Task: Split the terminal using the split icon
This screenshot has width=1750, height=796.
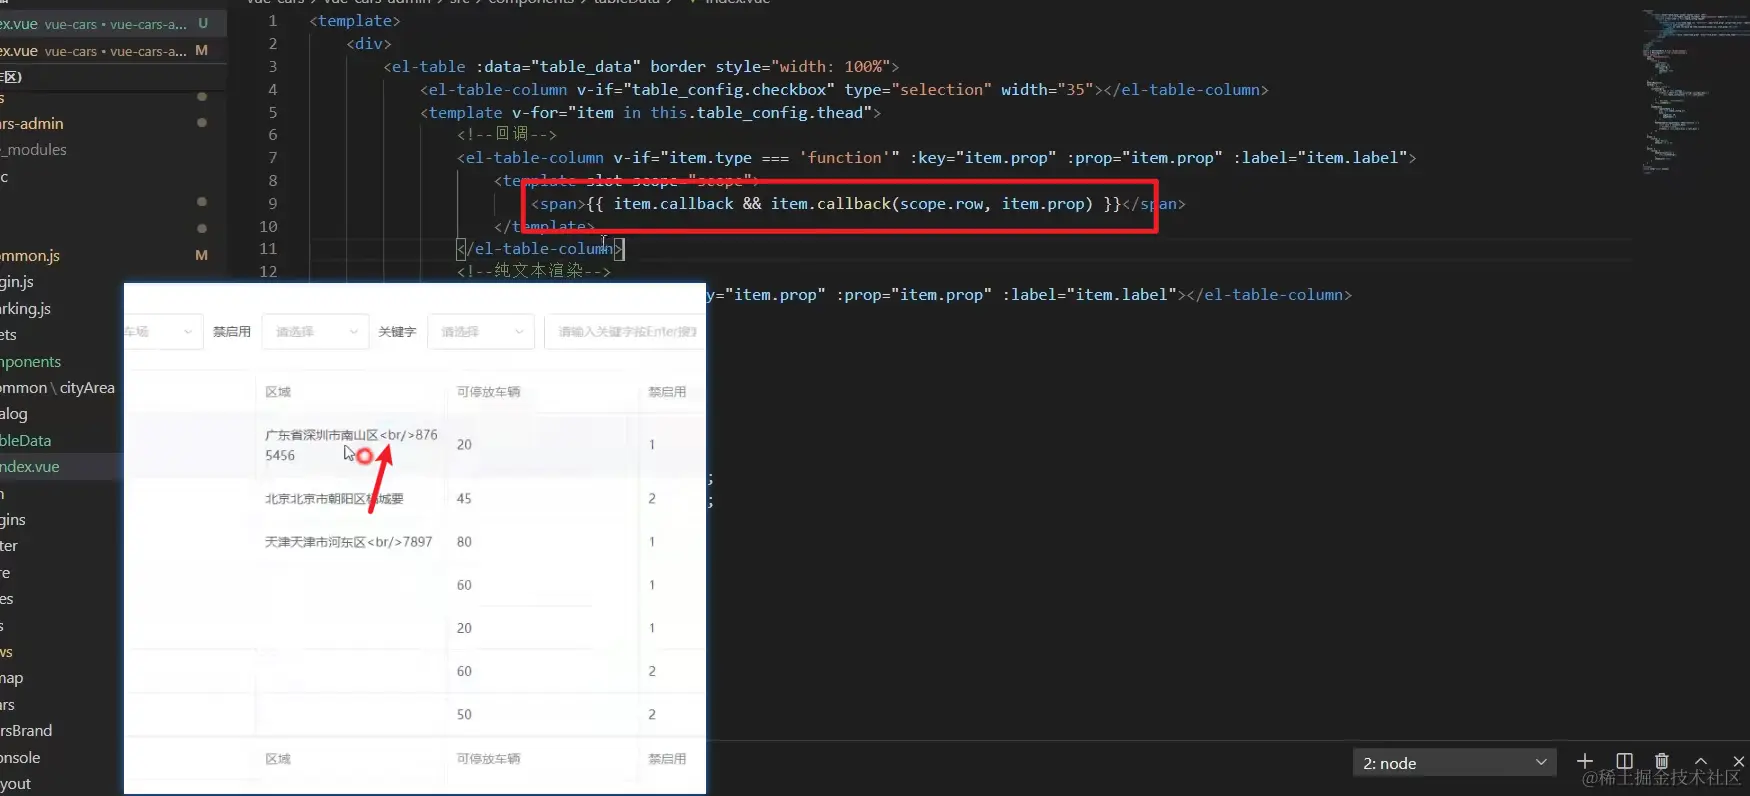Action: click(x=1624, y=762)
